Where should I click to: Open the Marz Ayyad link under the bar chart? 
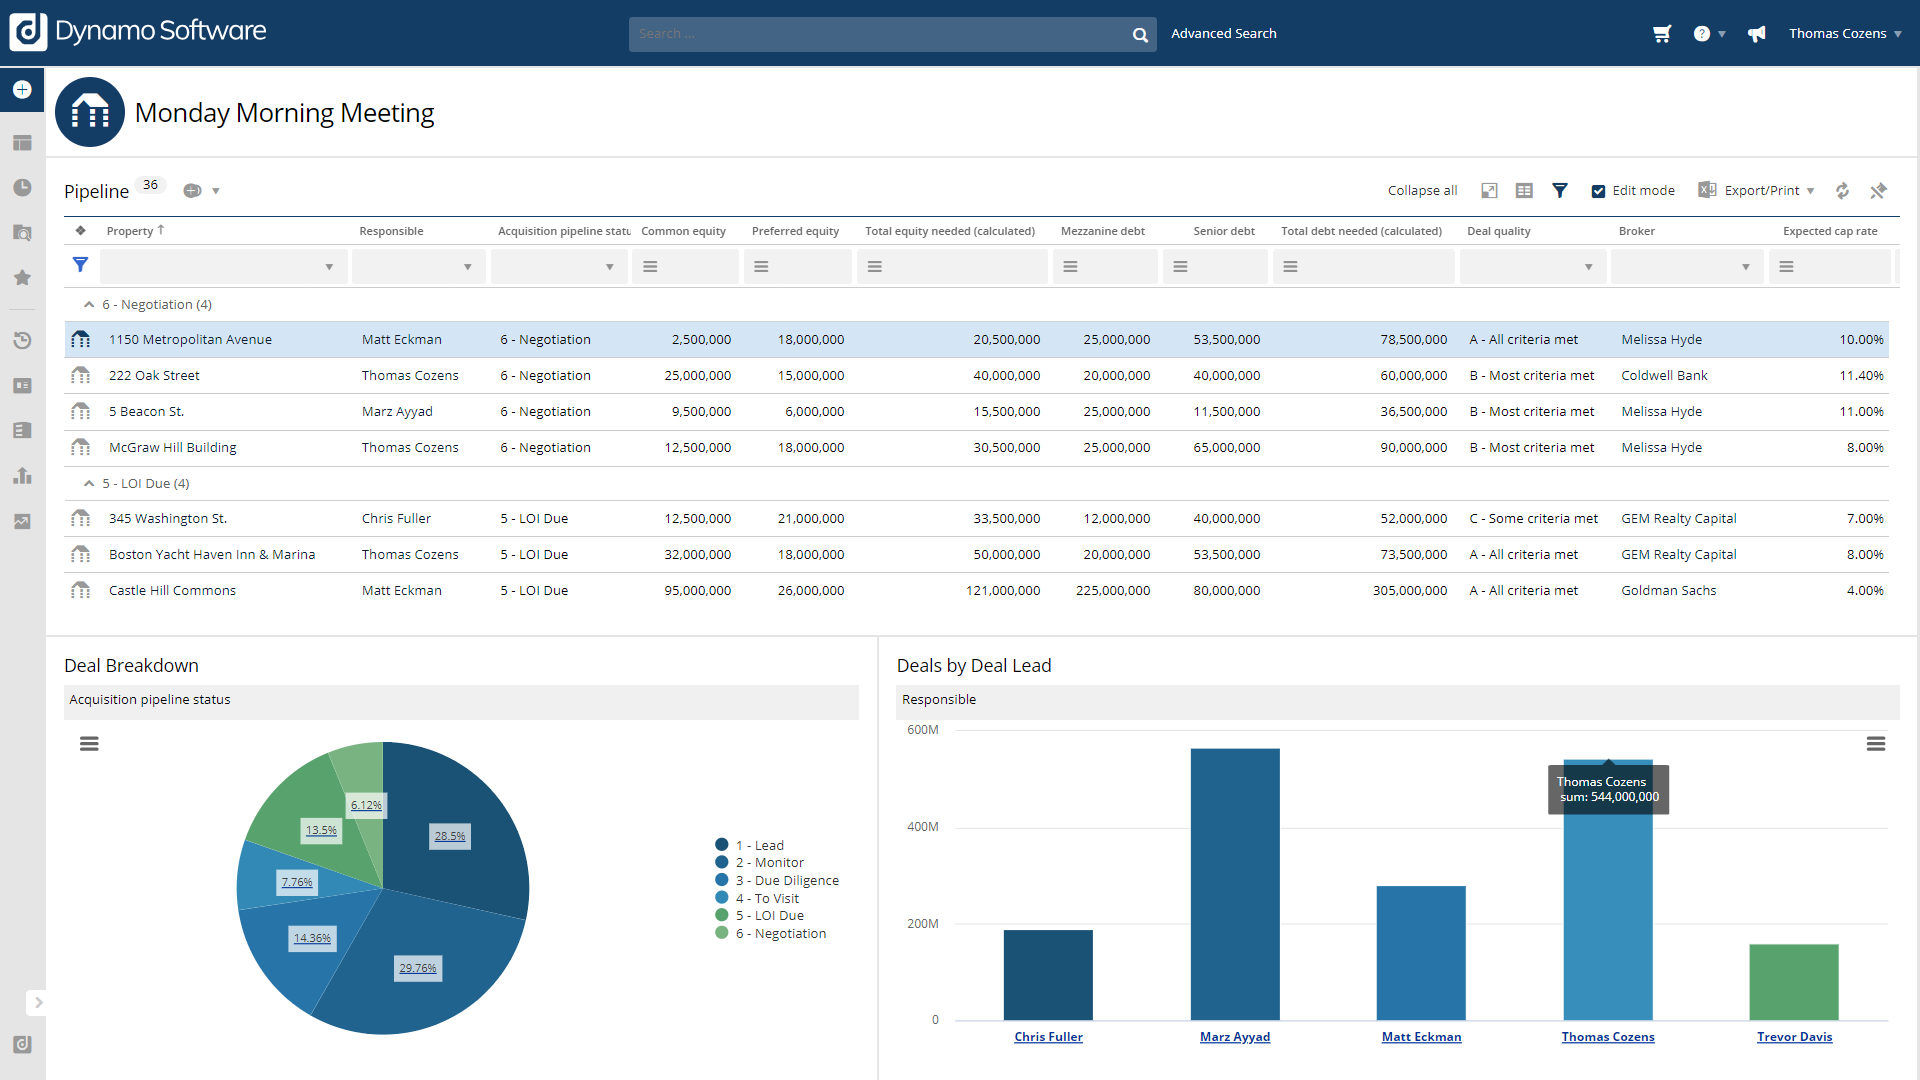(1234, 1037)
